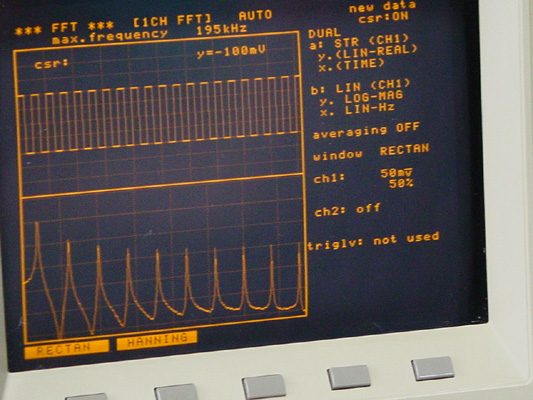Image resolution: width=533 pixels, height=400 pixels.
Task: Select the RECTAN window softkey label
Action: pos(67,348)
